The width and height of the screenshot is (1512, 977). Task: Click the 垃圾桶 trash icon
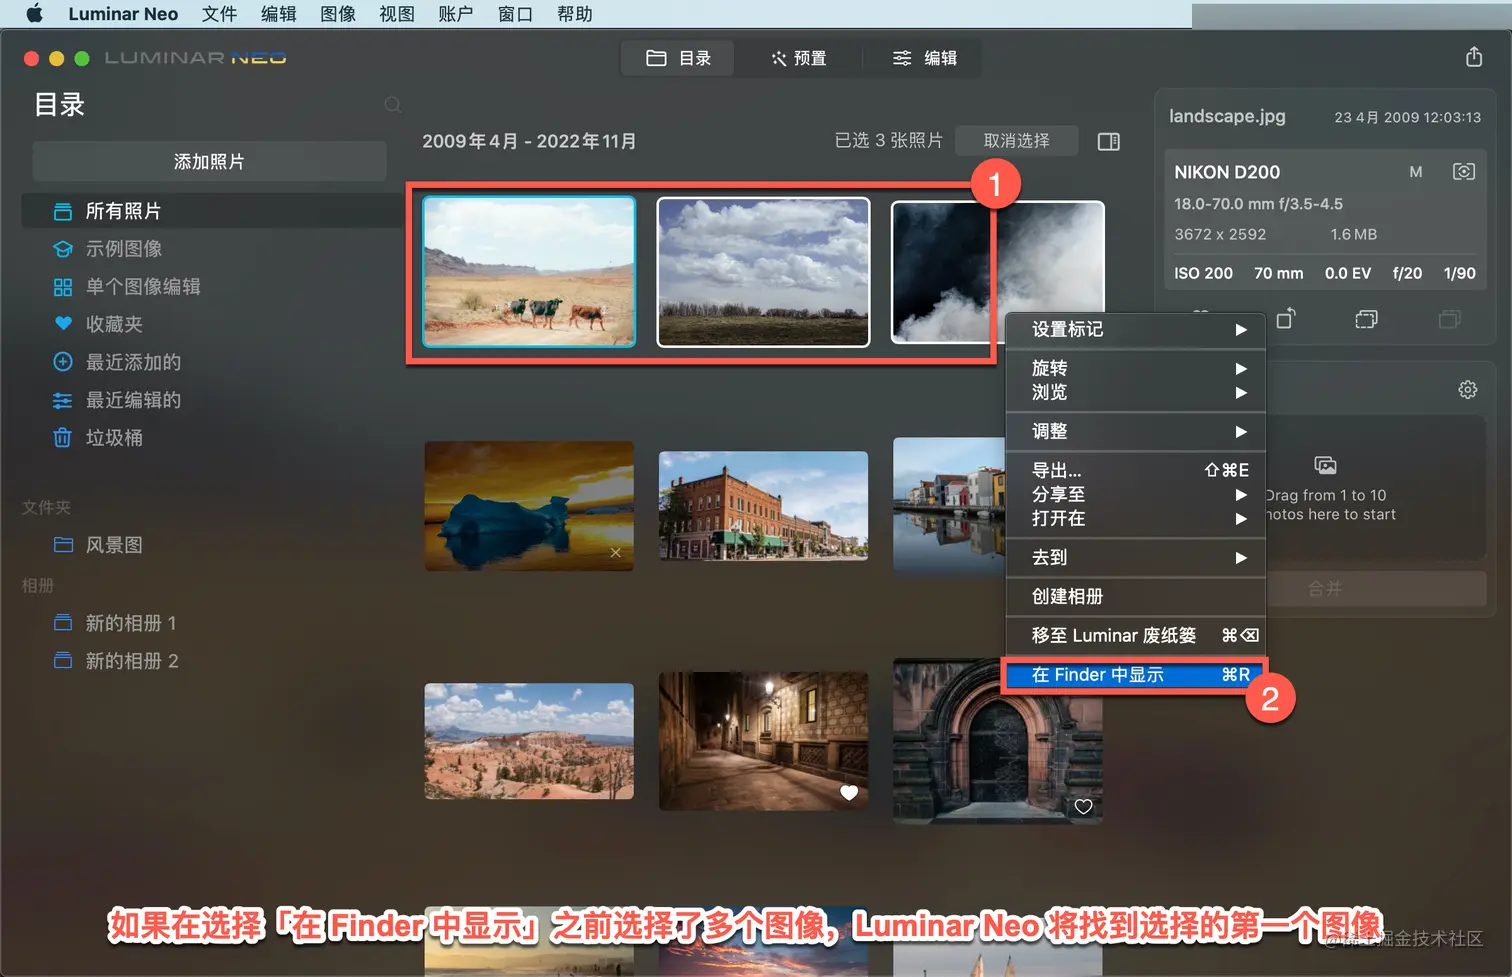coord(62,438)
